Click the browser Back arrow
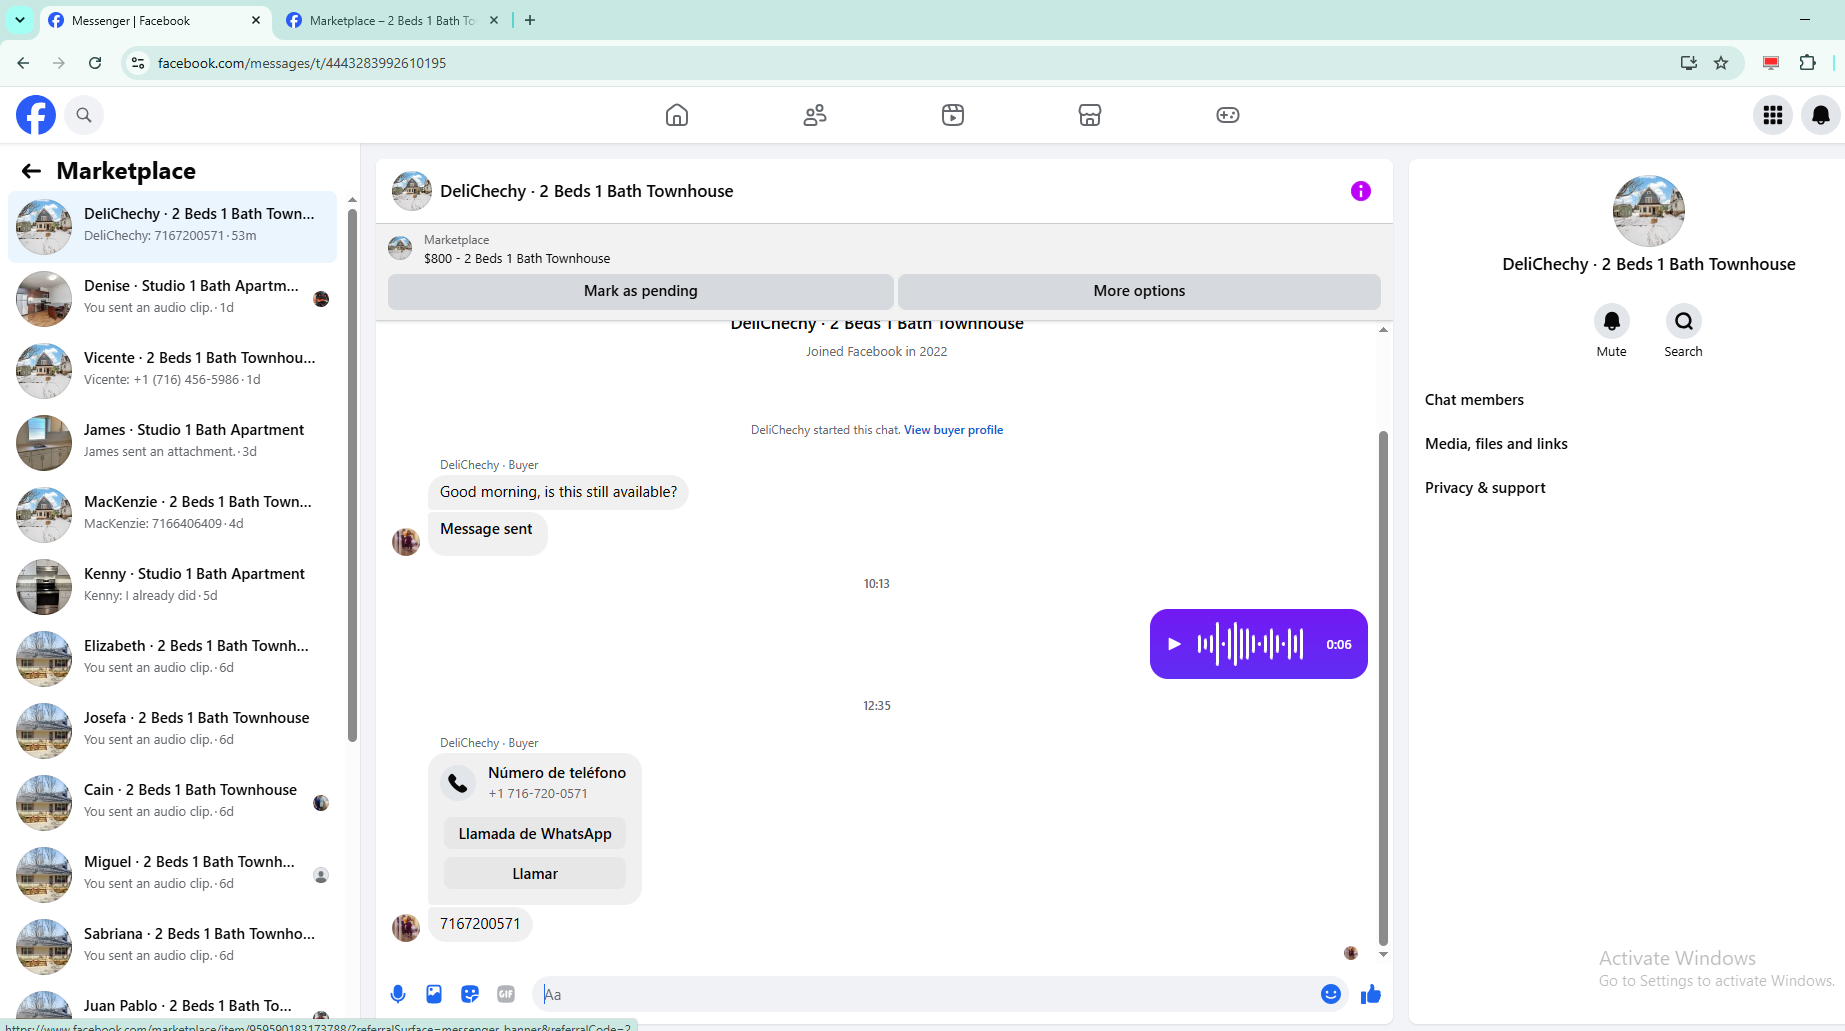The width and height of the screenshot is (1845, 1031). (23, 63)
